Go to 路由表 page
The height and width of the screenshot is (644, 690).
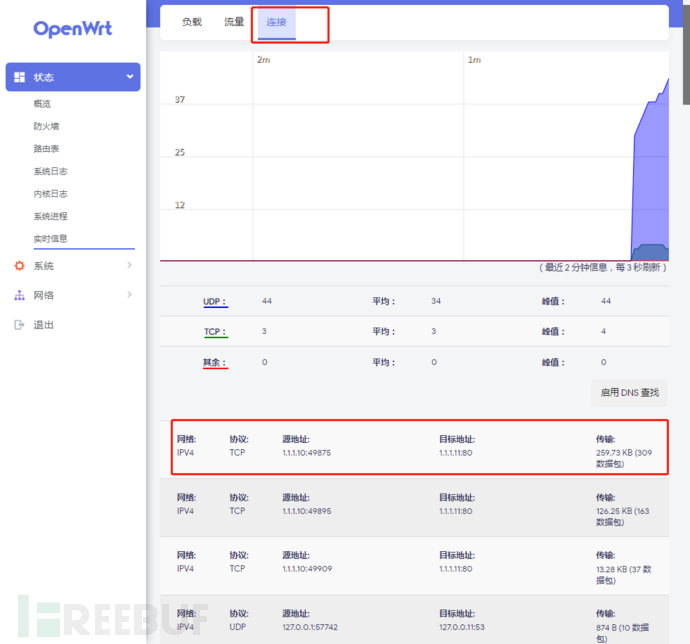(46, 149)
